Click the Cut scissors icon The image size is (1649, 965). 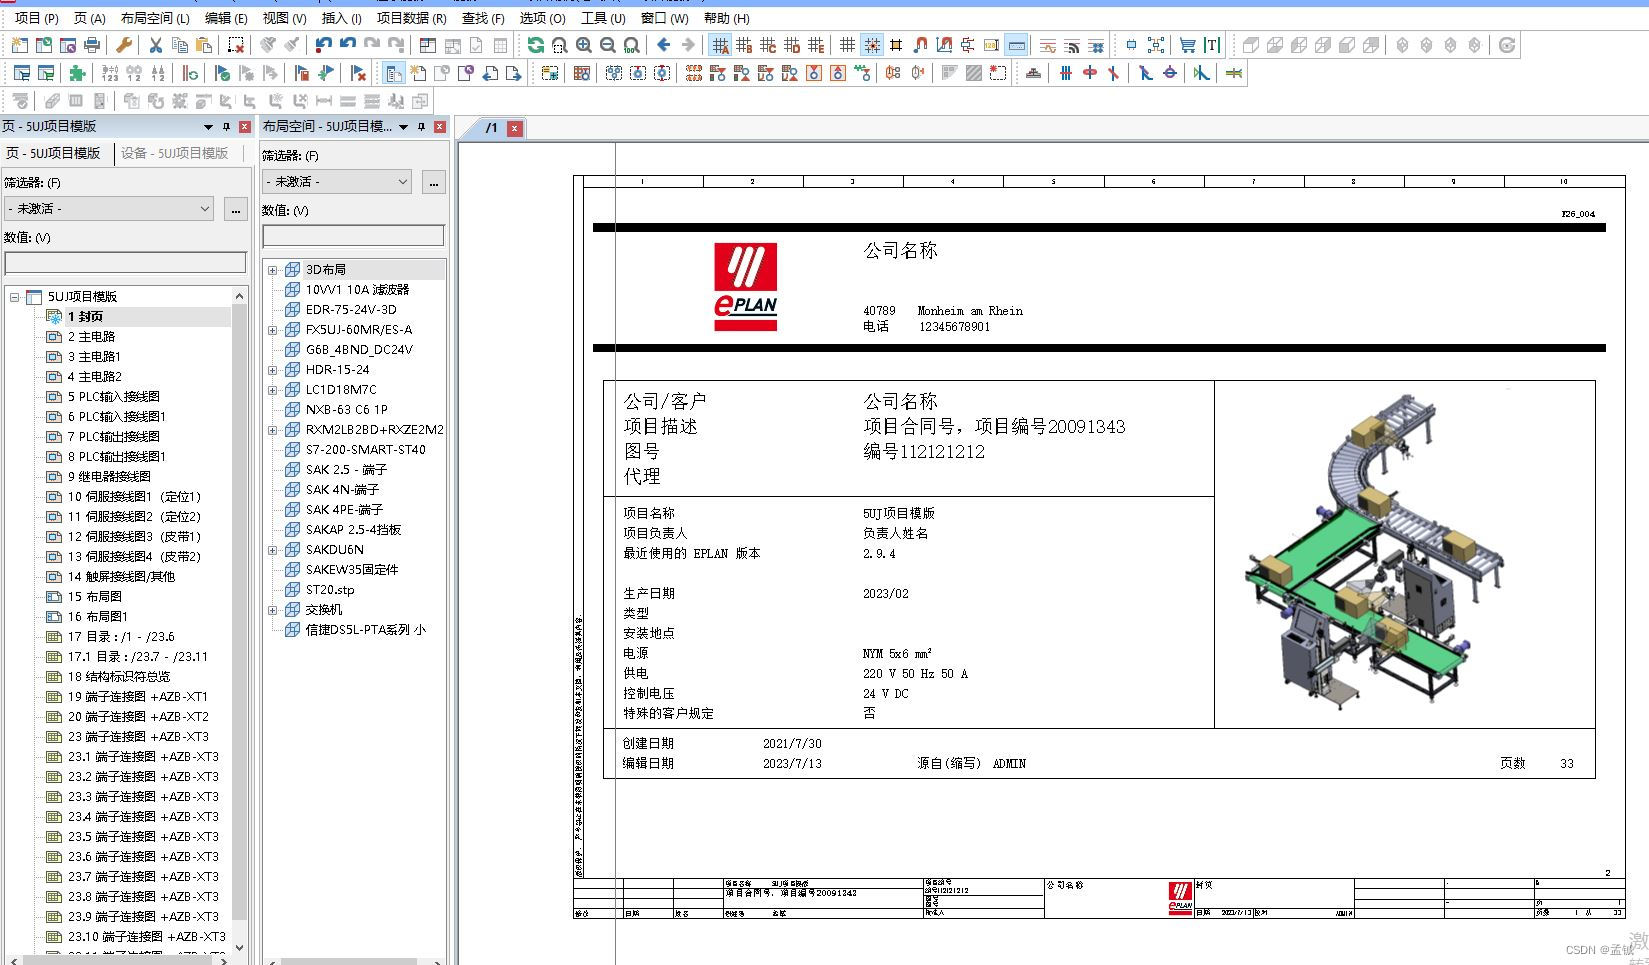(155, 45)
